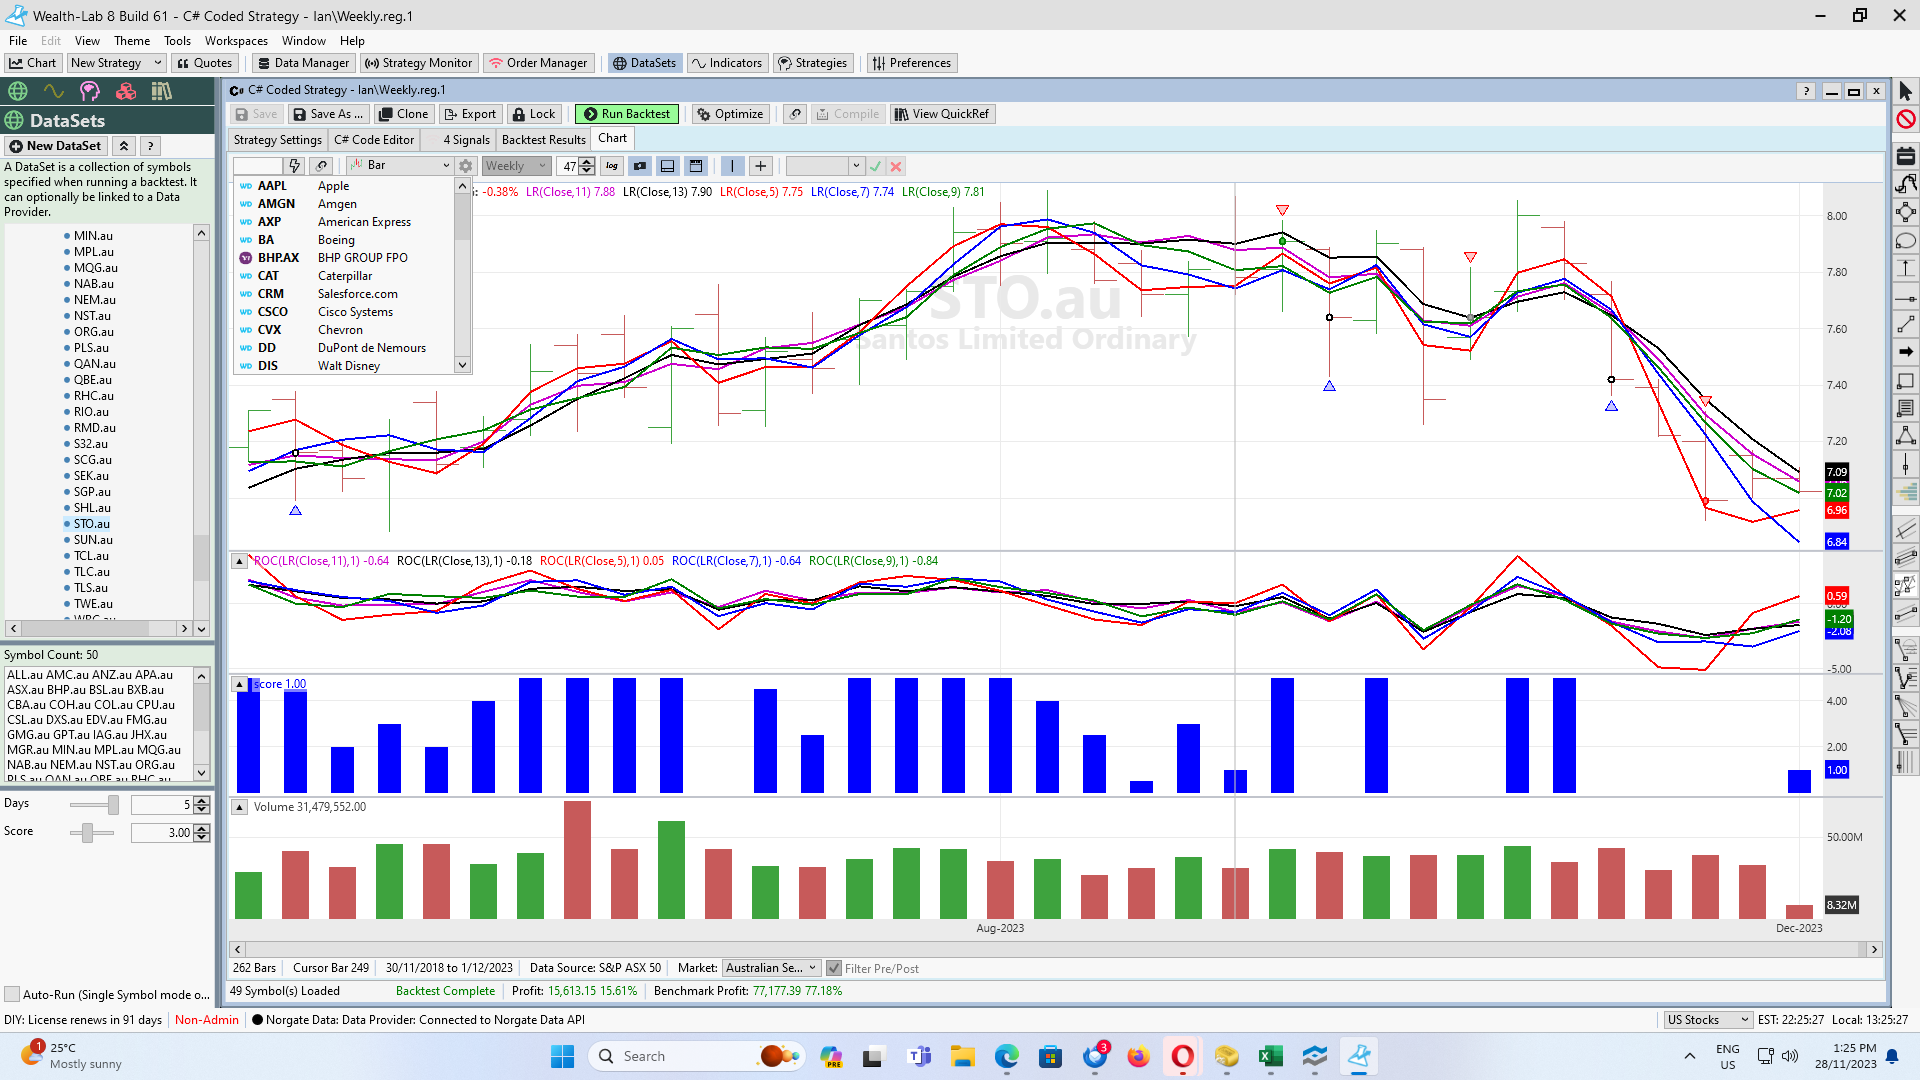Toggle the plus crosshair button
Screen dimensions: 1920x1080
click(x=761, y=166)
